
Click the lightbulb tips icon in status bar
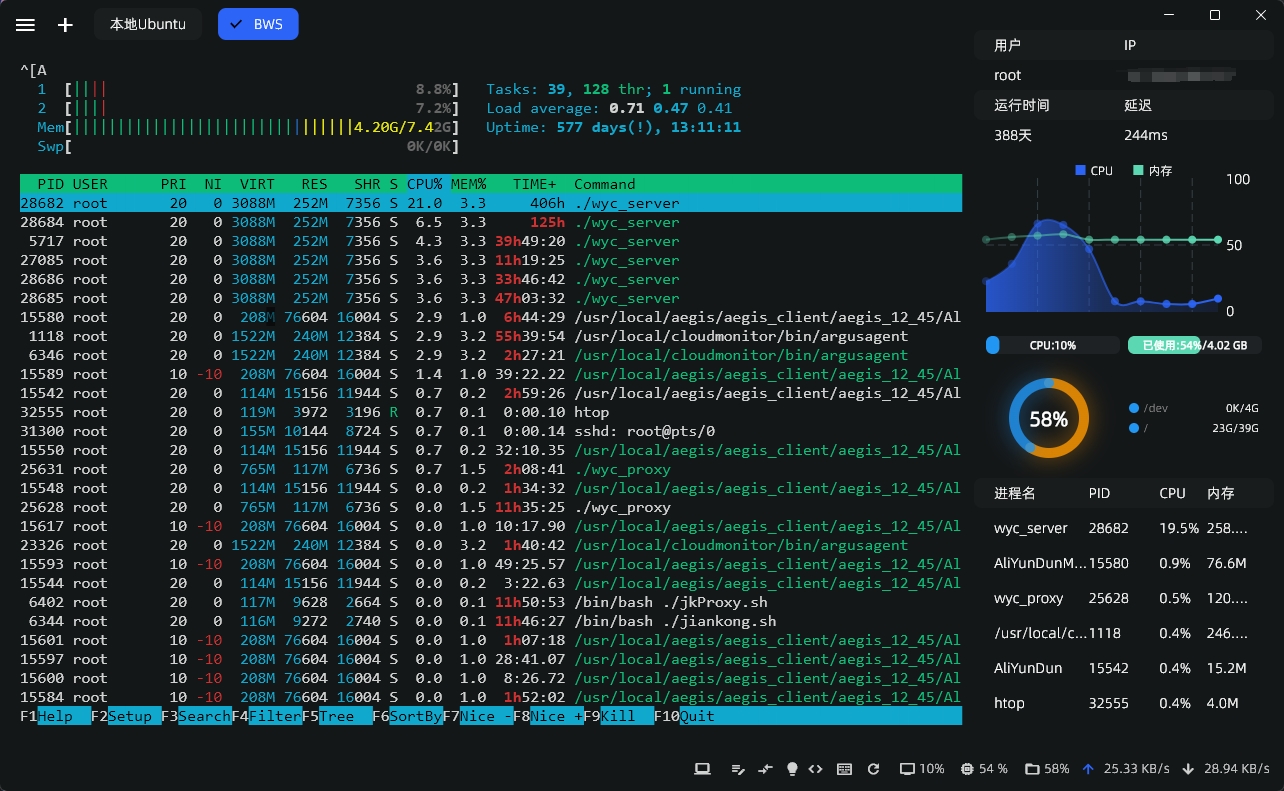(792, 769)
